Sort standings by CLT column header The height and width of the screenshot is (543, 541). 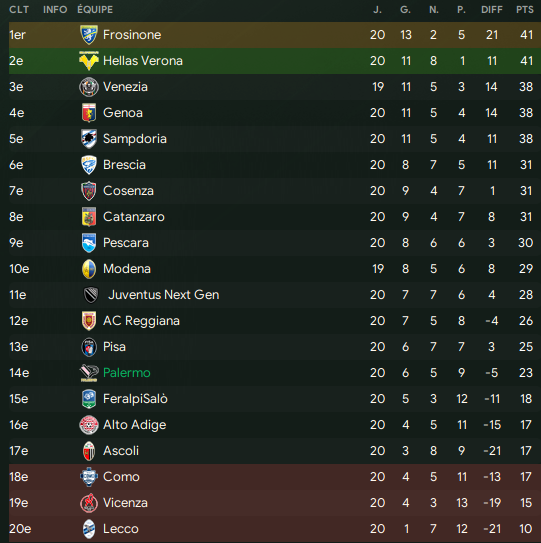tap(19, 10)
